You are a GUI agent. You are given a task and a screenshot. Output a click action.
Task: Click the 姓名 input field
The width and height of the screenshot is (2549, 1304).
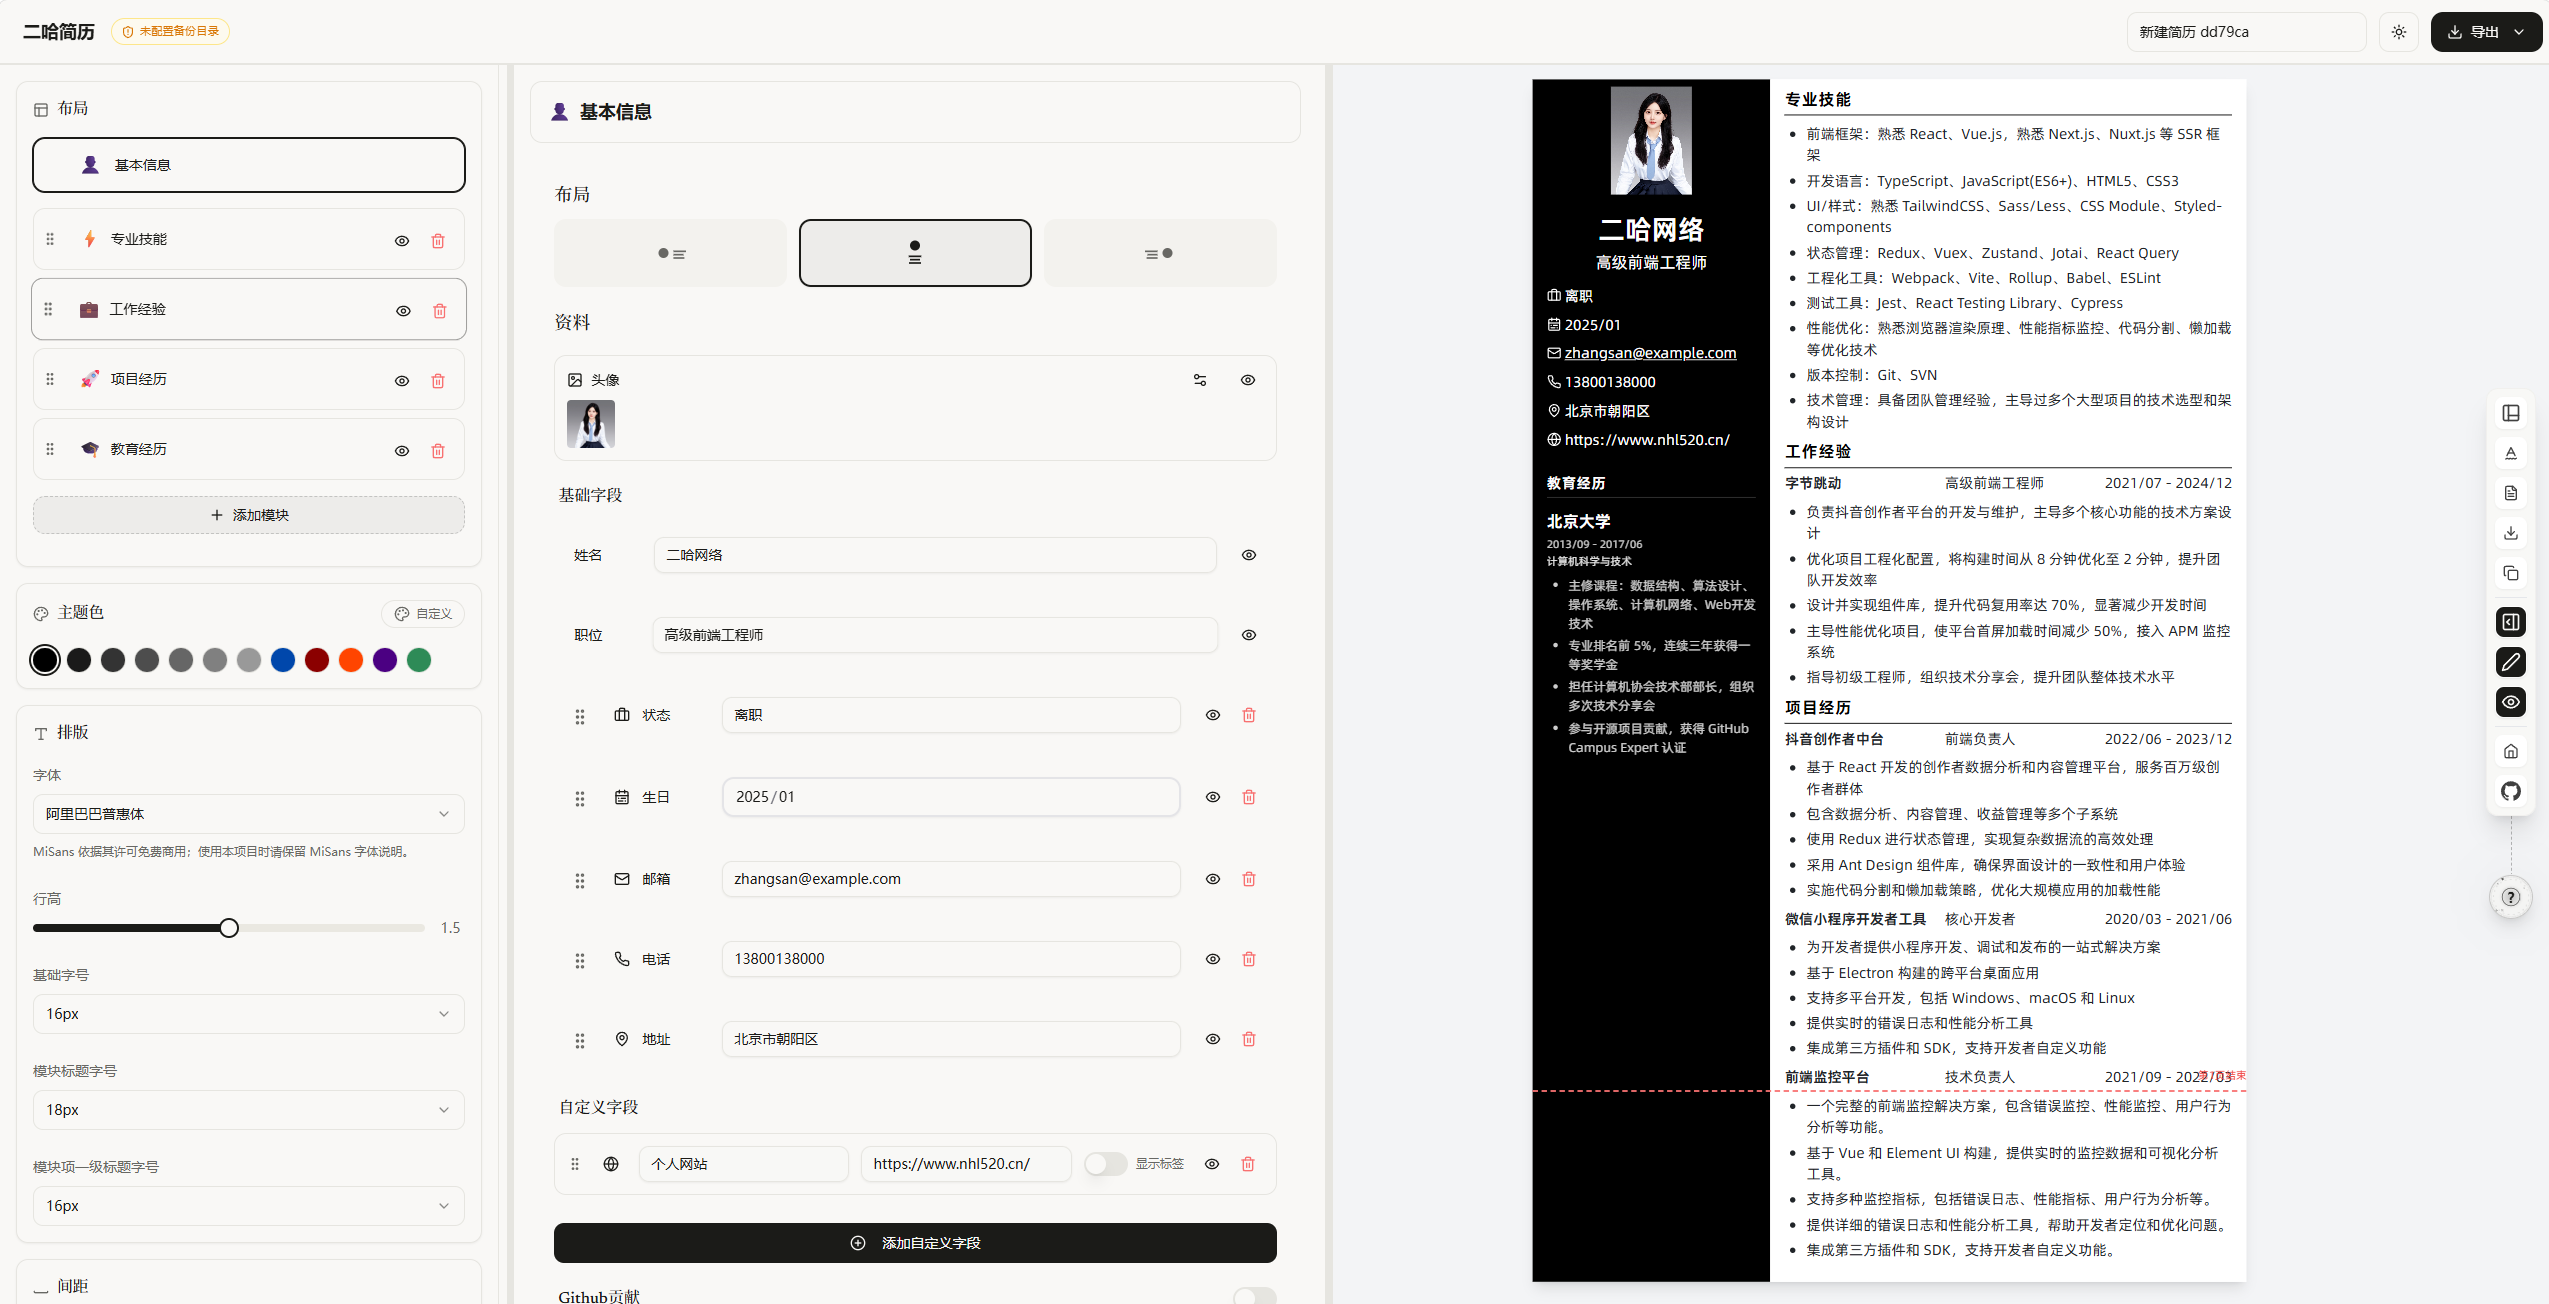coord(935,555)
